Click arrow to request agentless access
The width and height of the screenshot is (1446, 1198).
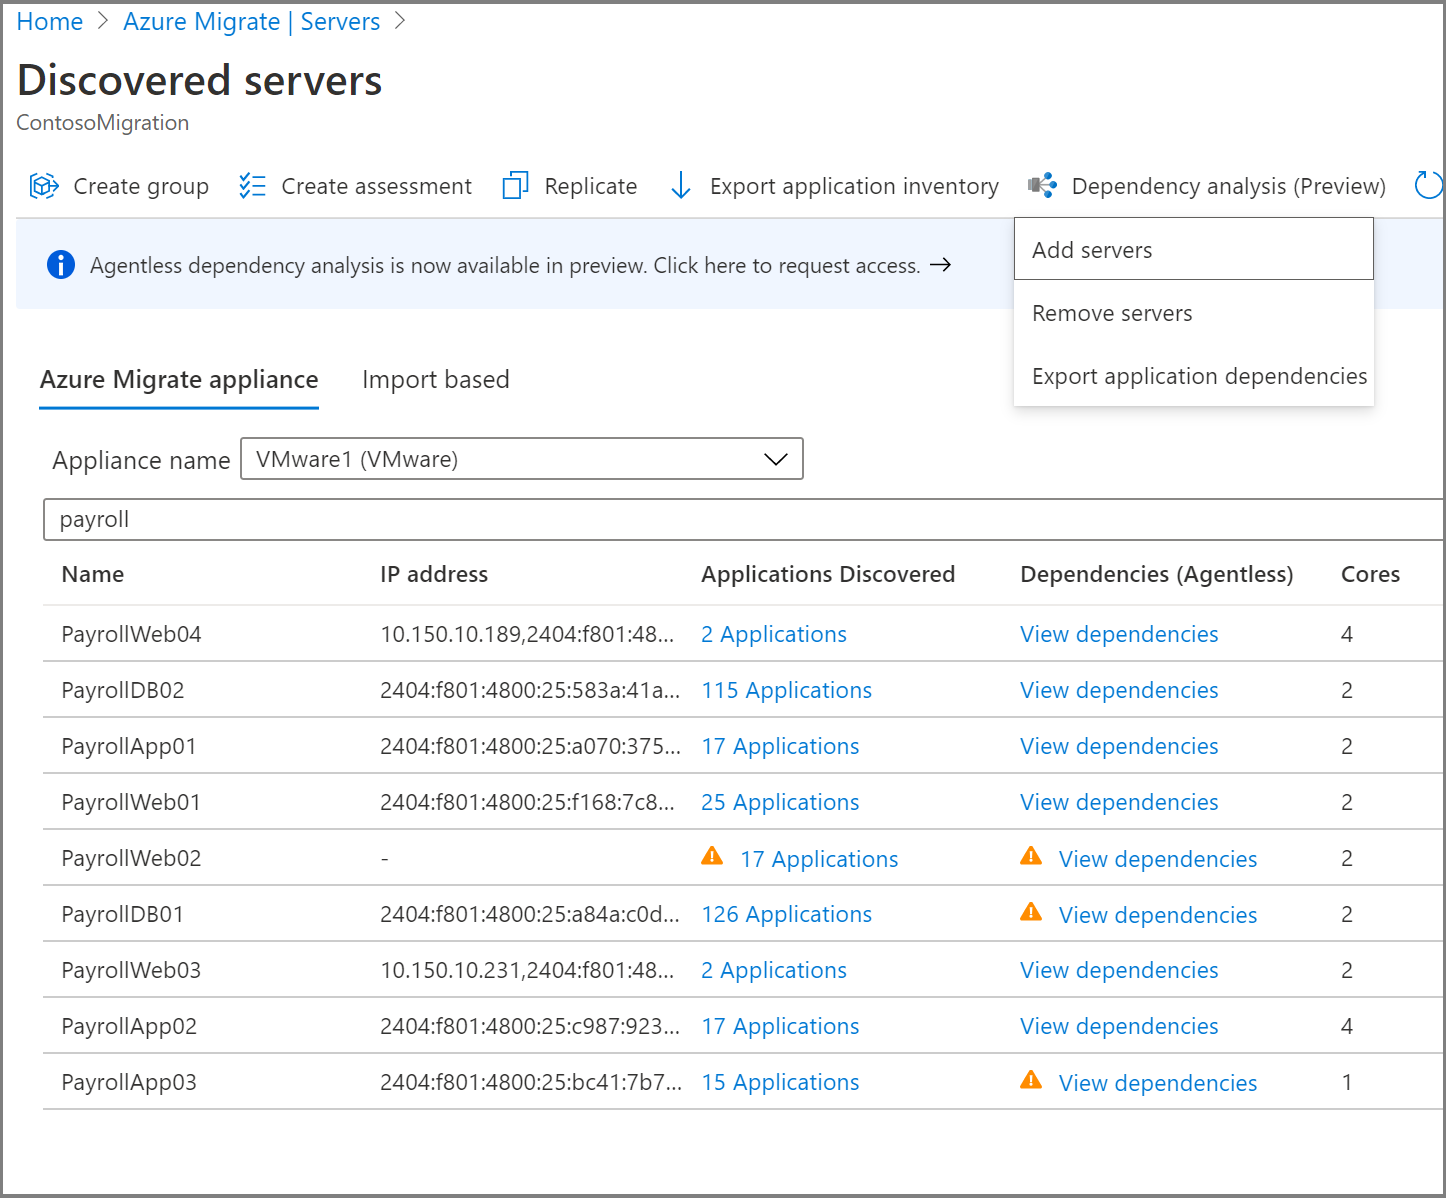point(940,265)
